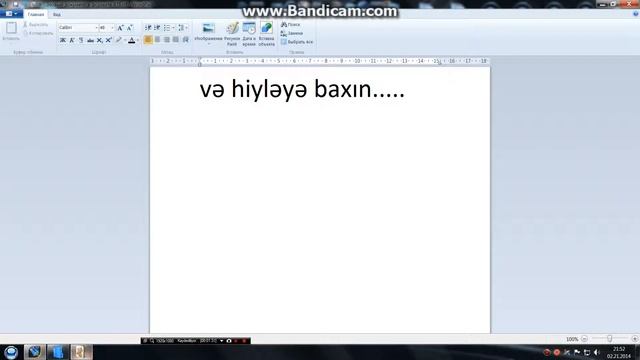Open the paragraph settings dialog icon
This screenshot has height=360, width=640.
pyautogui.click(x=185, y=40)
